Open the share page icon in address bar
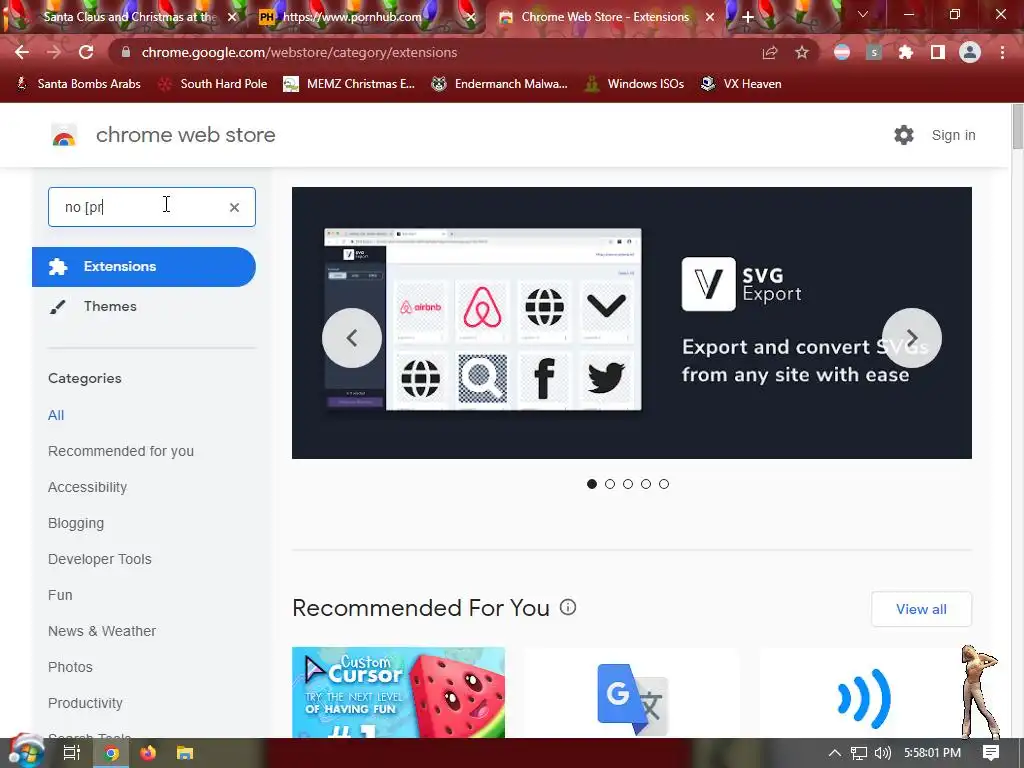 coord(770,52)
